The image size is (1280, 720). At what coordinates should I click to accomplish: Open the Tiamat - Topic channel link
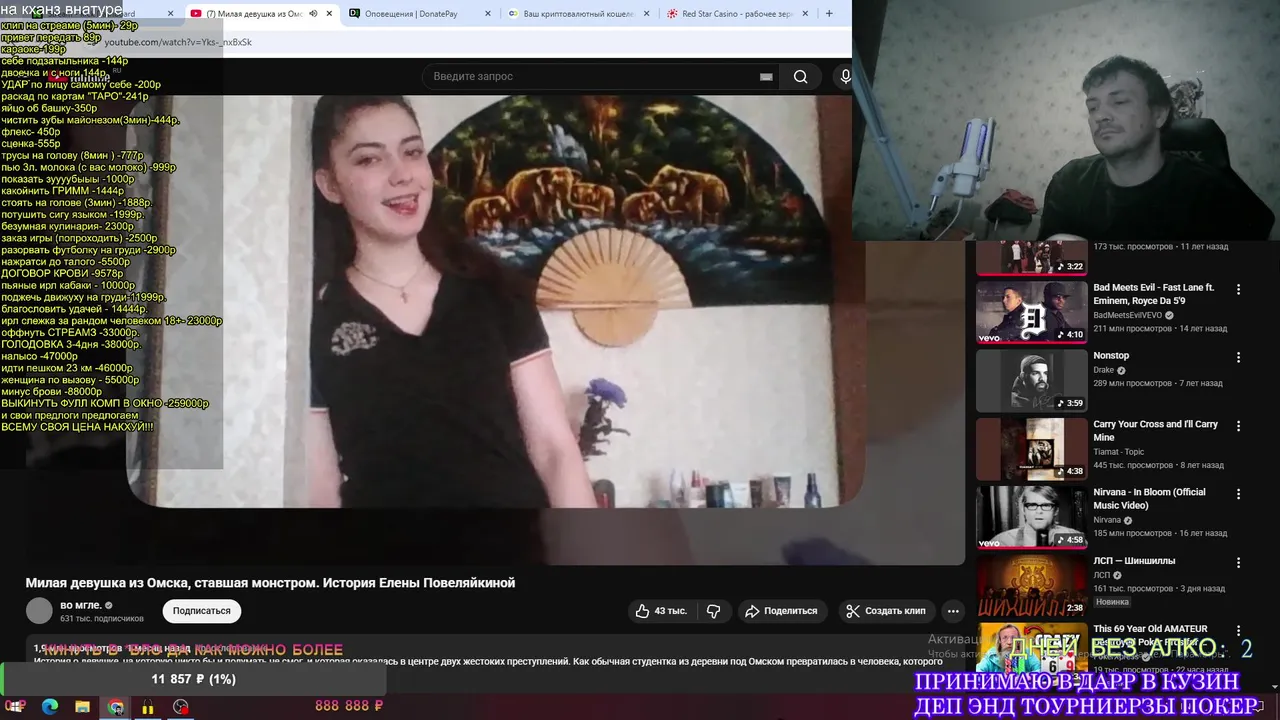[1119, 452]
